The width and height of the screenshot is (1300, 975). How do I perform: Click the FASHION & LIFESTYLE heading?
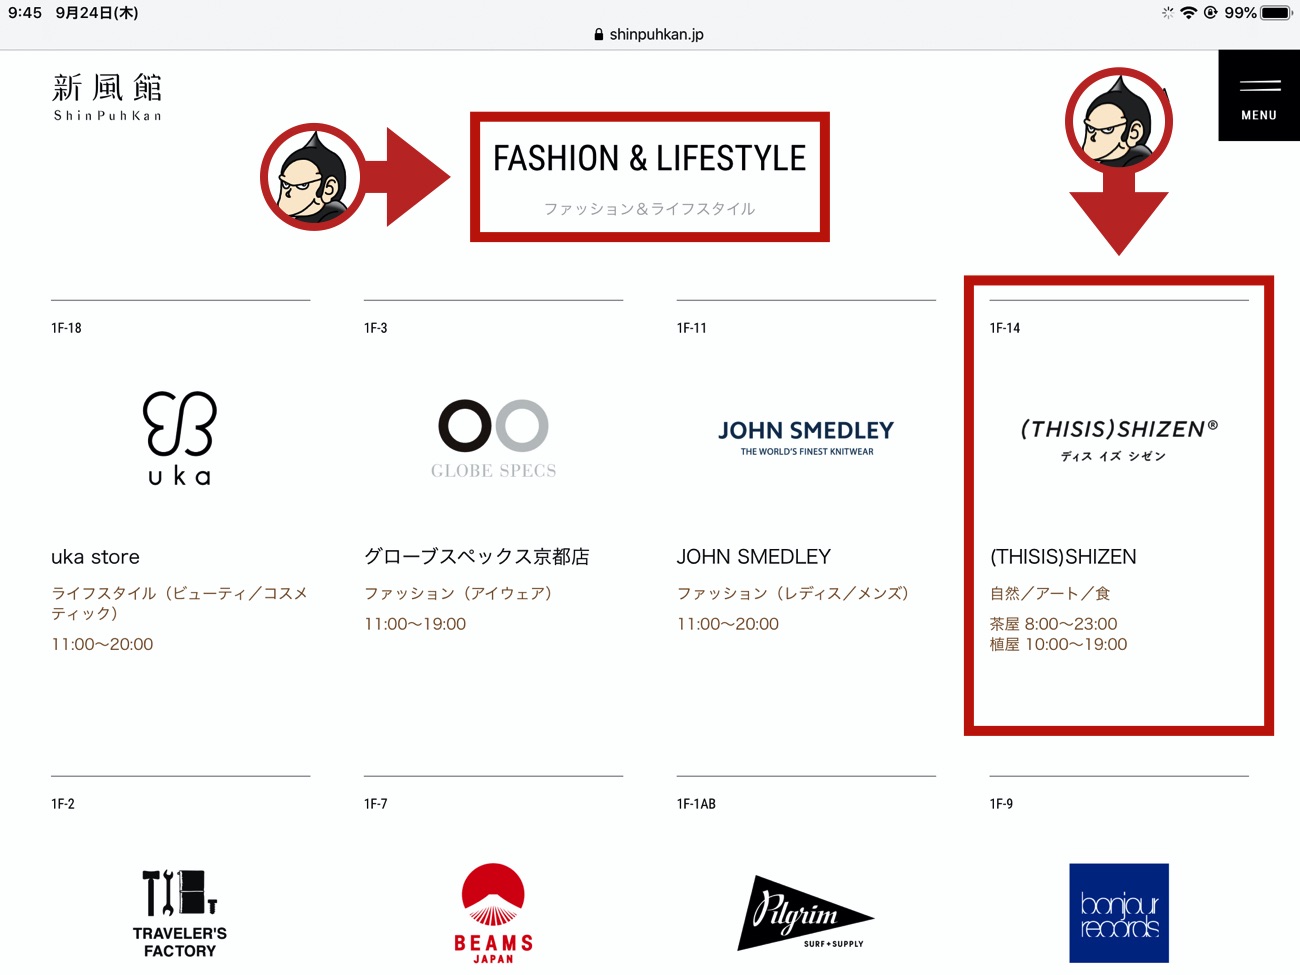[x=649, y=158]
